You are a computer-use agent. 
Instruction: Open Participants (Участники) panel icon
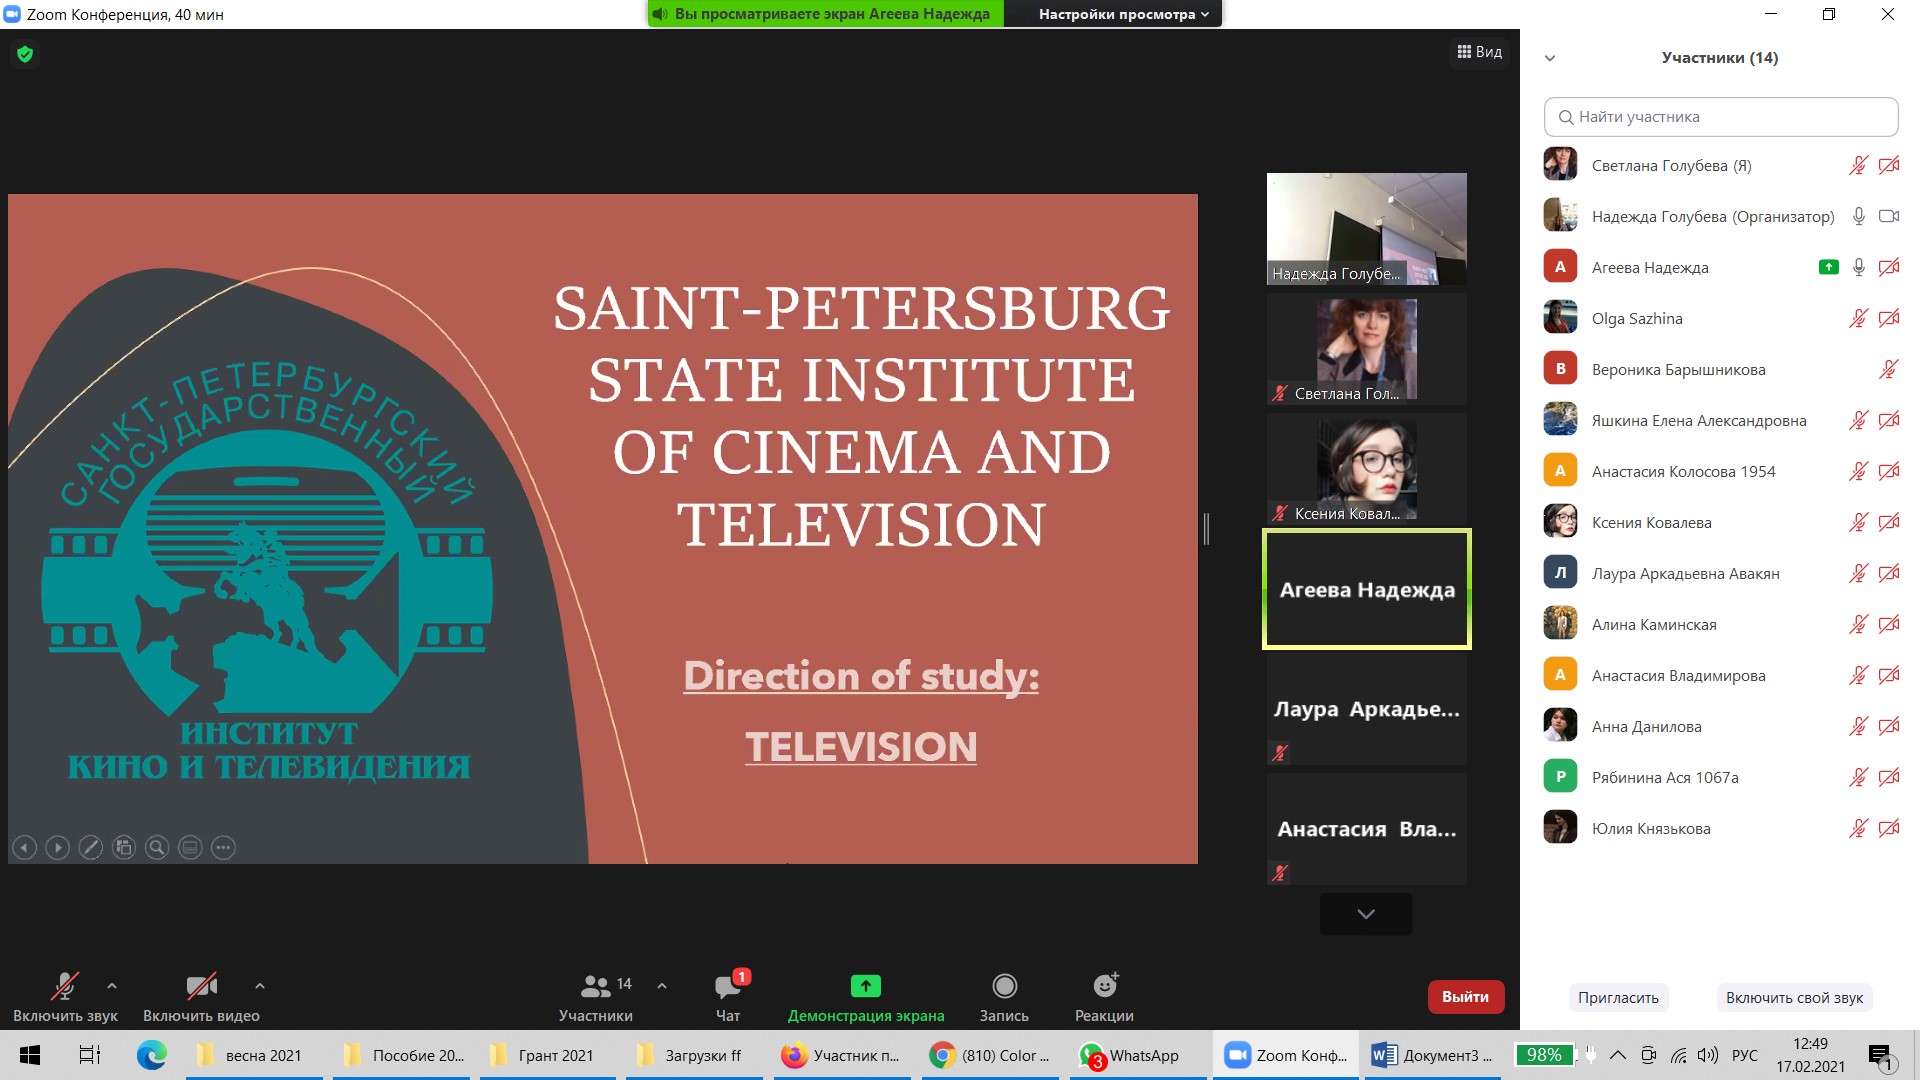click(x=596, y=987)
